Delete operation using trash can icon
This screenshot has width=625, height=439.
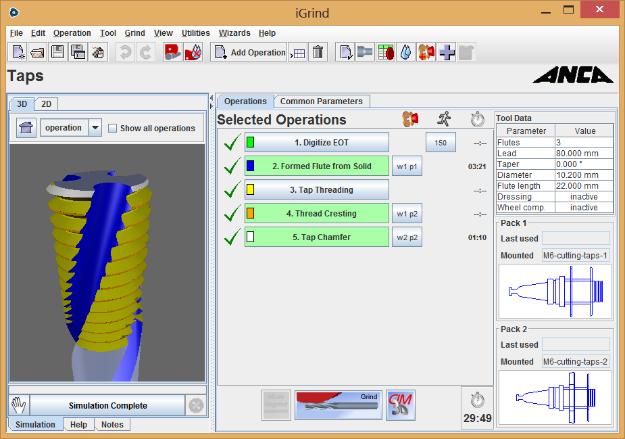[318, 52]
